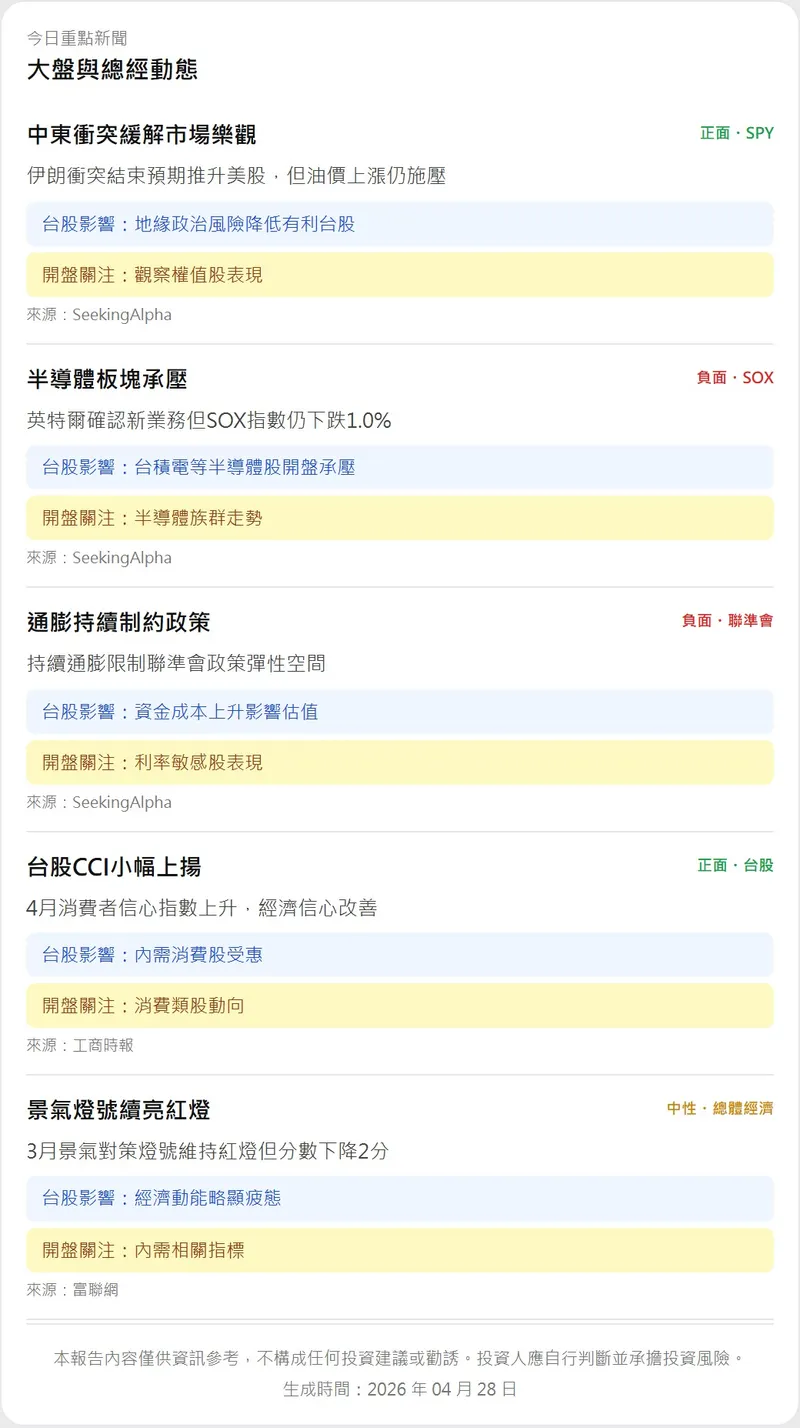Click the green 正面・SPY sentiment tag
The height and width of the screenshot is (1428, 800).
[x=736, y=133]
